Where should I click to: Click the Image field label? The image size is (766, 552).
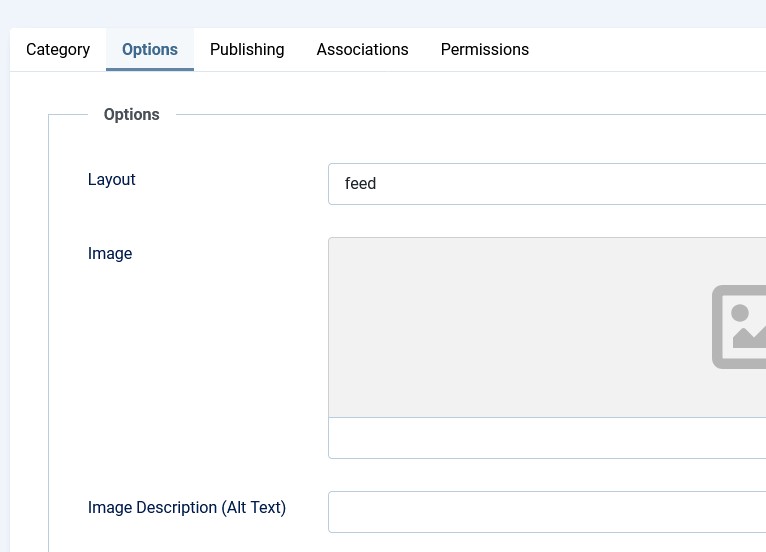[x=110, y=254]
